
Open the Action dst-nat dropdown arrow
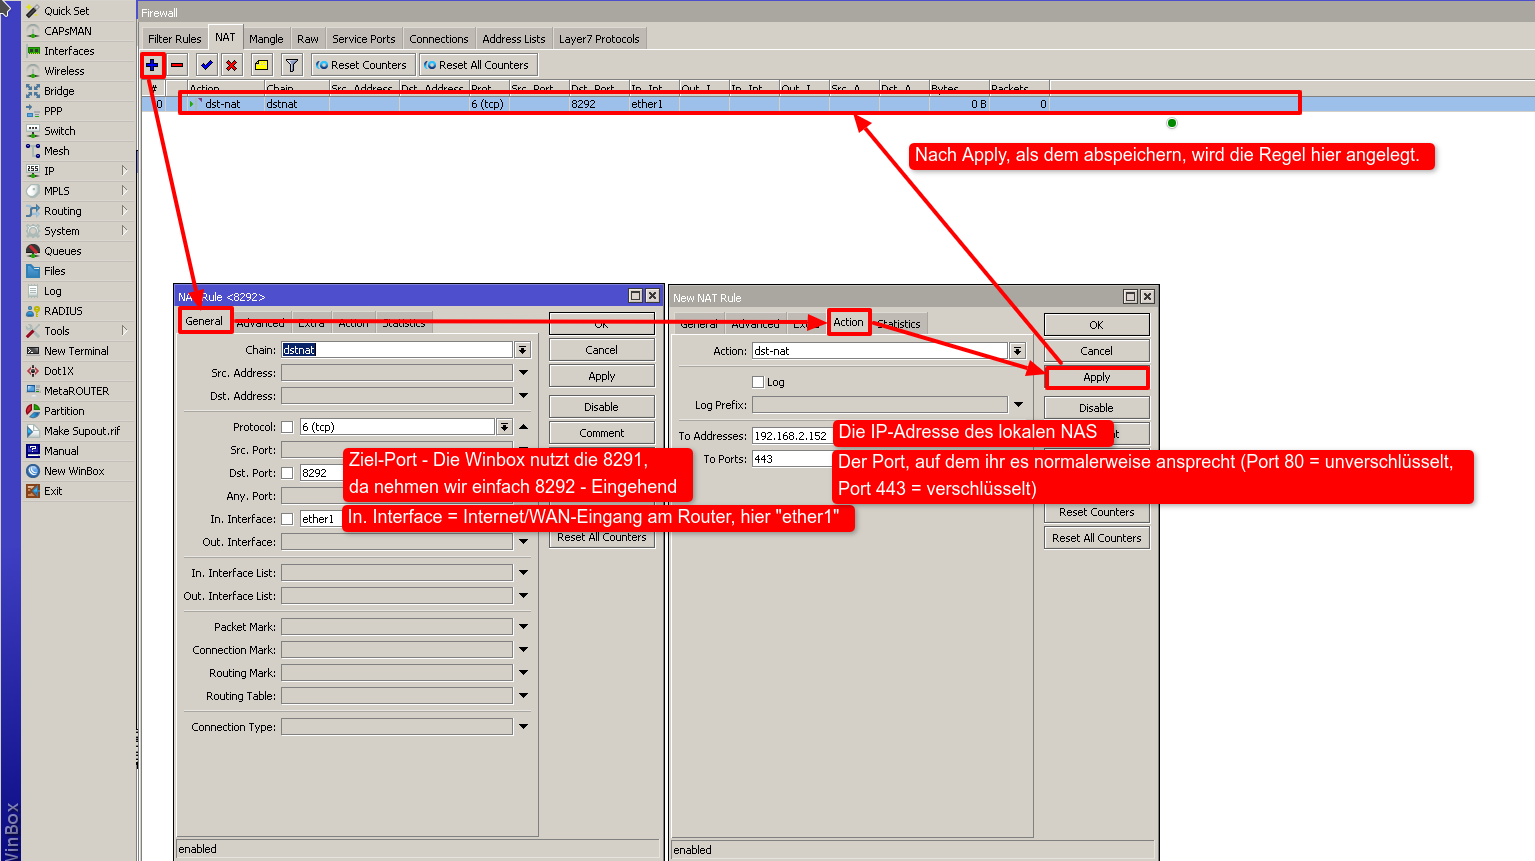point(1017,351)
